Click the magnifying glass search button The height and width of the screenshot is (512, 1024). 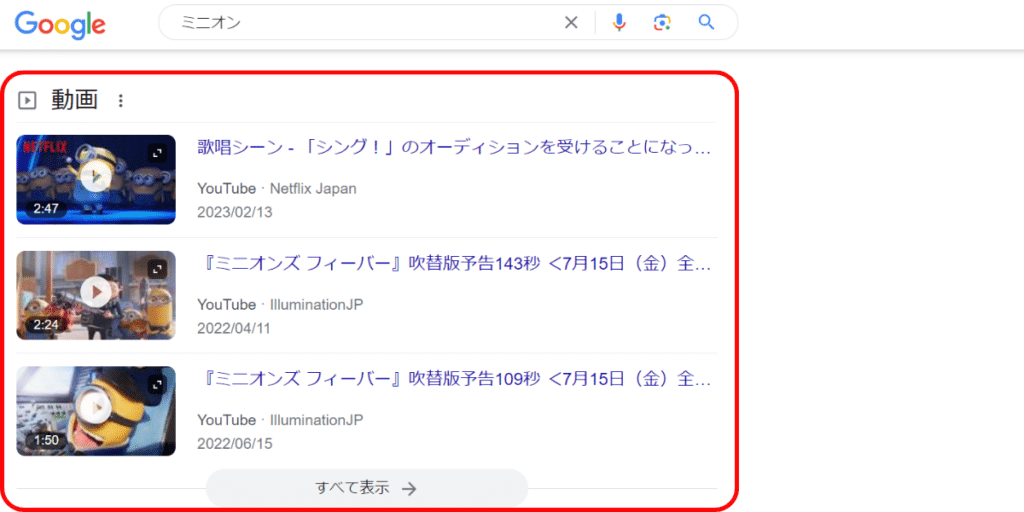tap(706, 23)
